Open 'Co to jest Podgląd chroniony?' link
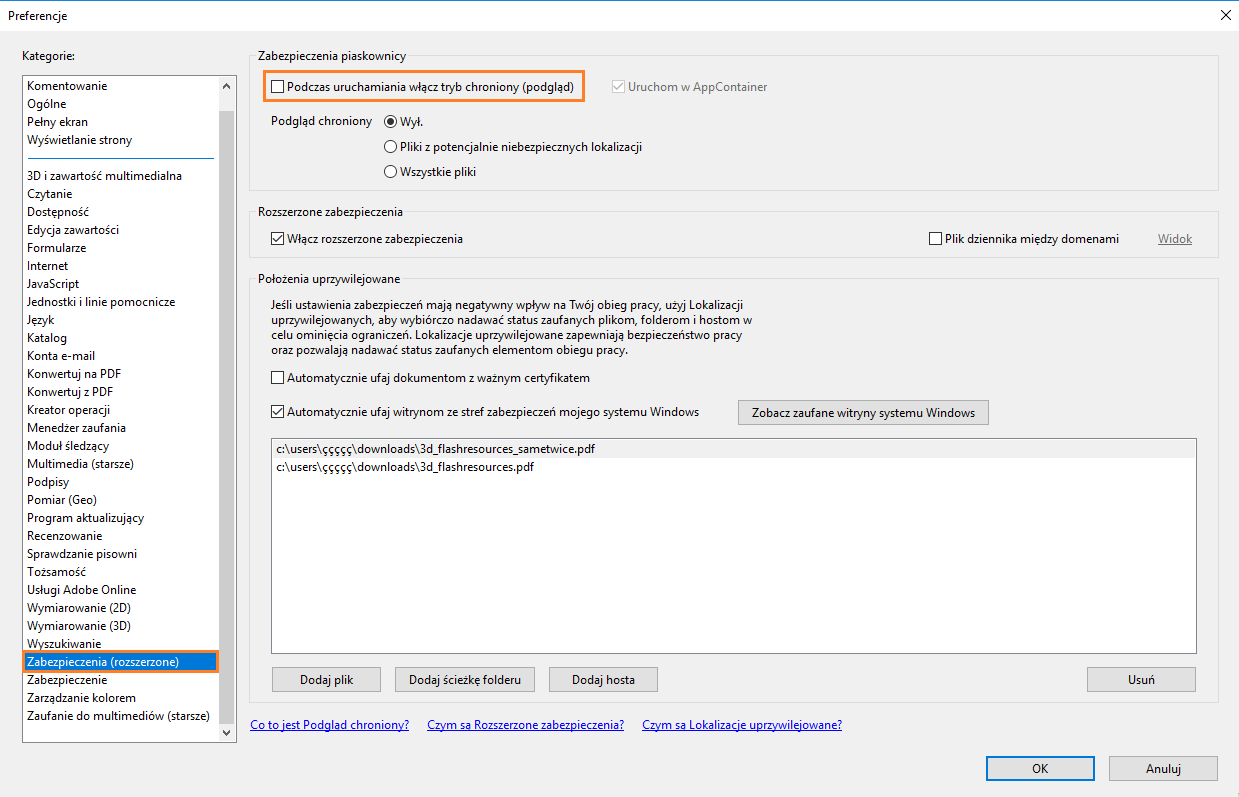1239x797 pixels. pyautogui.click(x=330, y=725)
